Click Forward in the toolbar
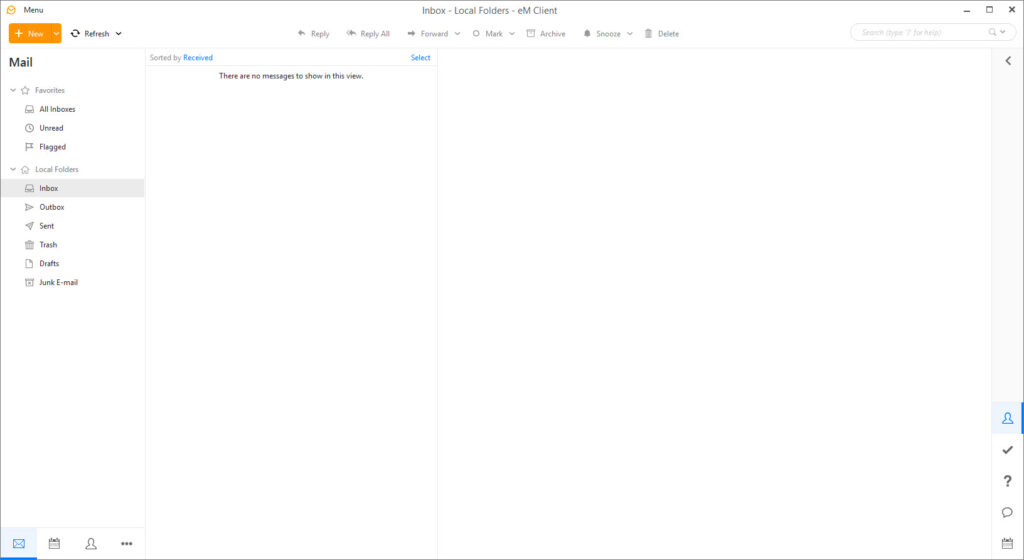 428,33
